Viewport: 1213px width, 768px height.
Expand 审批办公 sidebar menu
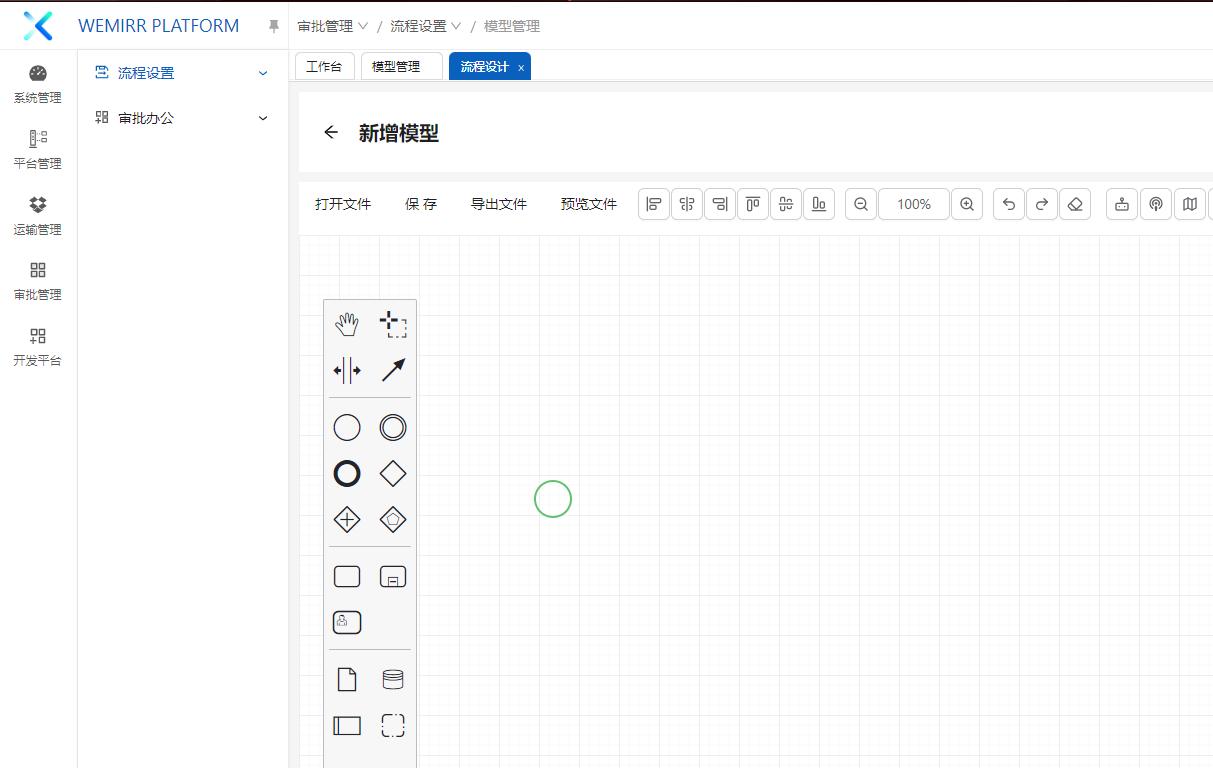182,118
